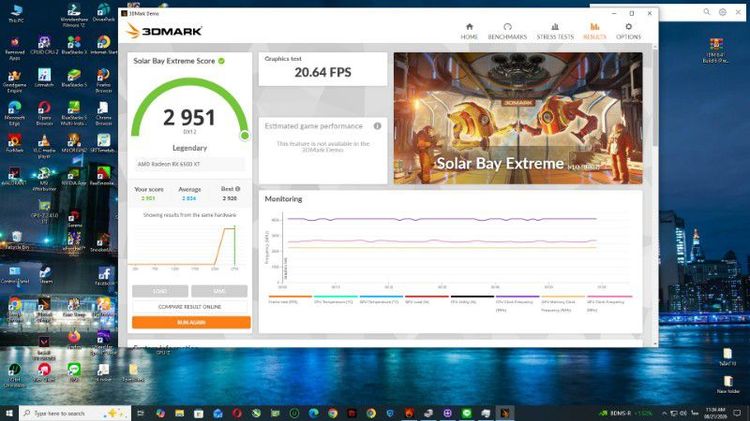Select the green LINE desktop icon
Screen dimensions: 750x421
pyautogui.click(x=74, y=372)
